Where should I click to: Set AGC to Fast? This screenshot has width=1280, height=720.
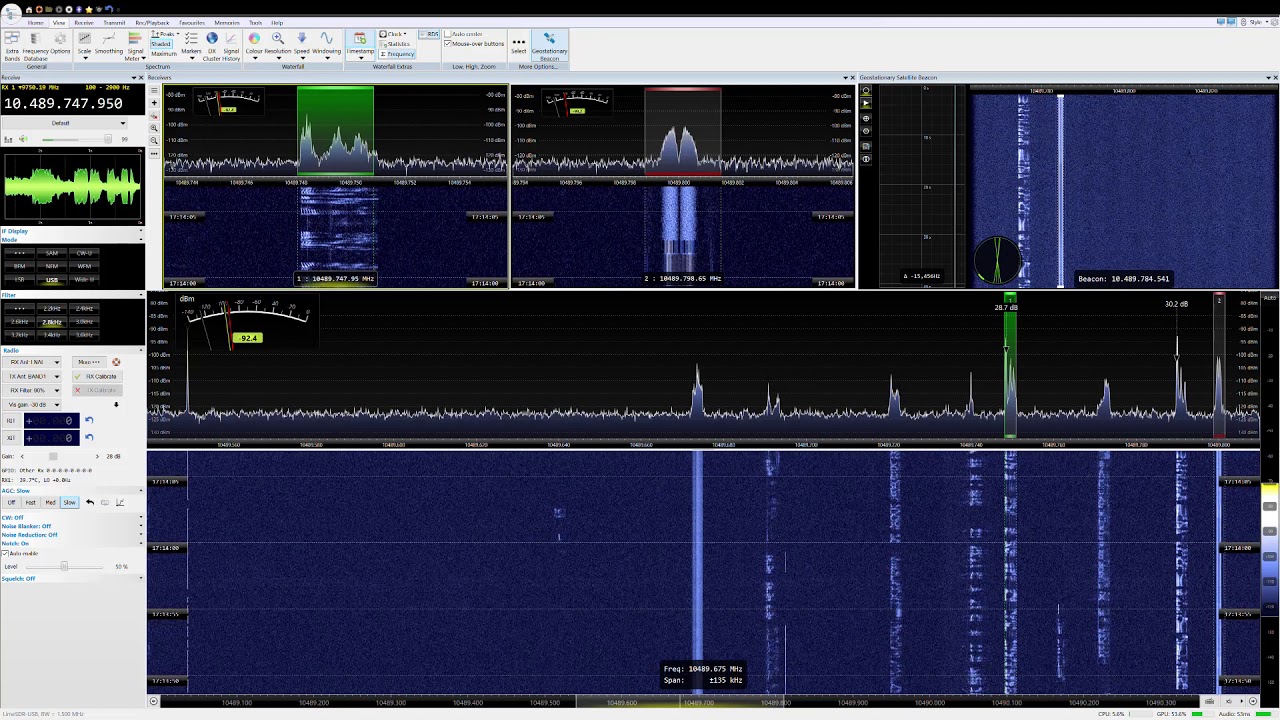pos(31,502)
